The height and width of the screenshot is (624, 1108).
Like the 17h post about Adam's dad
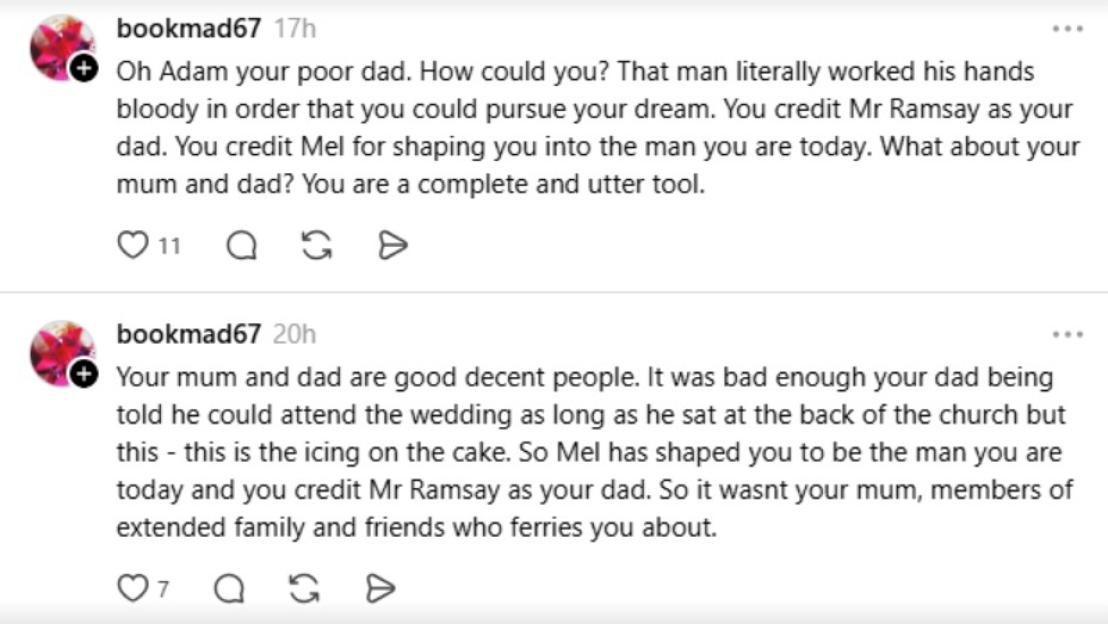[133, 245]
